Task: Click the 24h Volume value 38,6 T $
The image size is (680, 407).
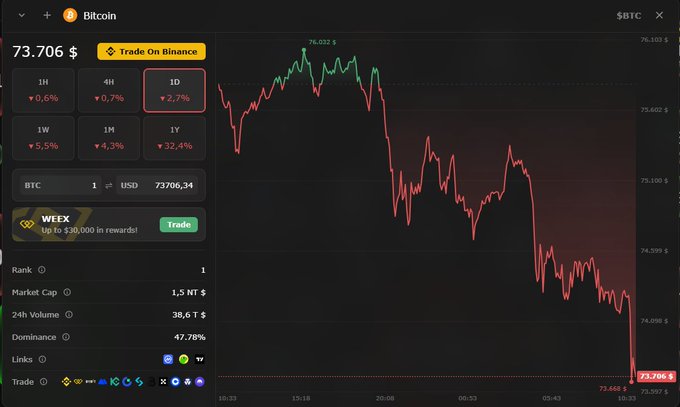Action: pyautogui.click(x=189, y=315)
